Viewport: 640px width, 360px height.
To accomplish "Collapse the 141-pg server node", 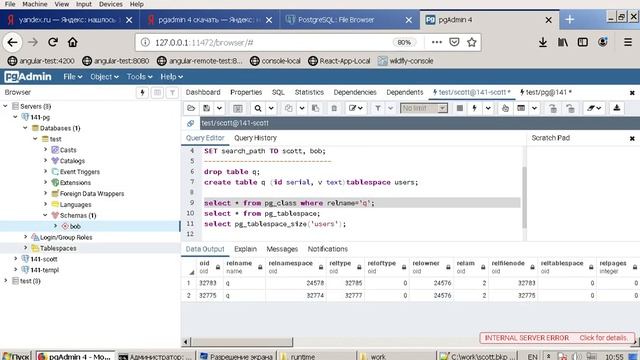I will (16, 117).
